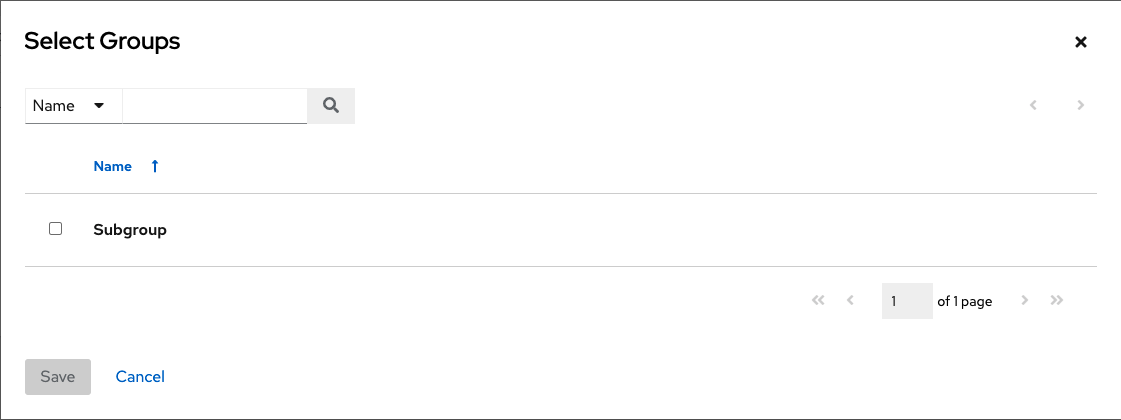
Task: Close the Select Groups dialog
Action: [x=1080, y=42]
